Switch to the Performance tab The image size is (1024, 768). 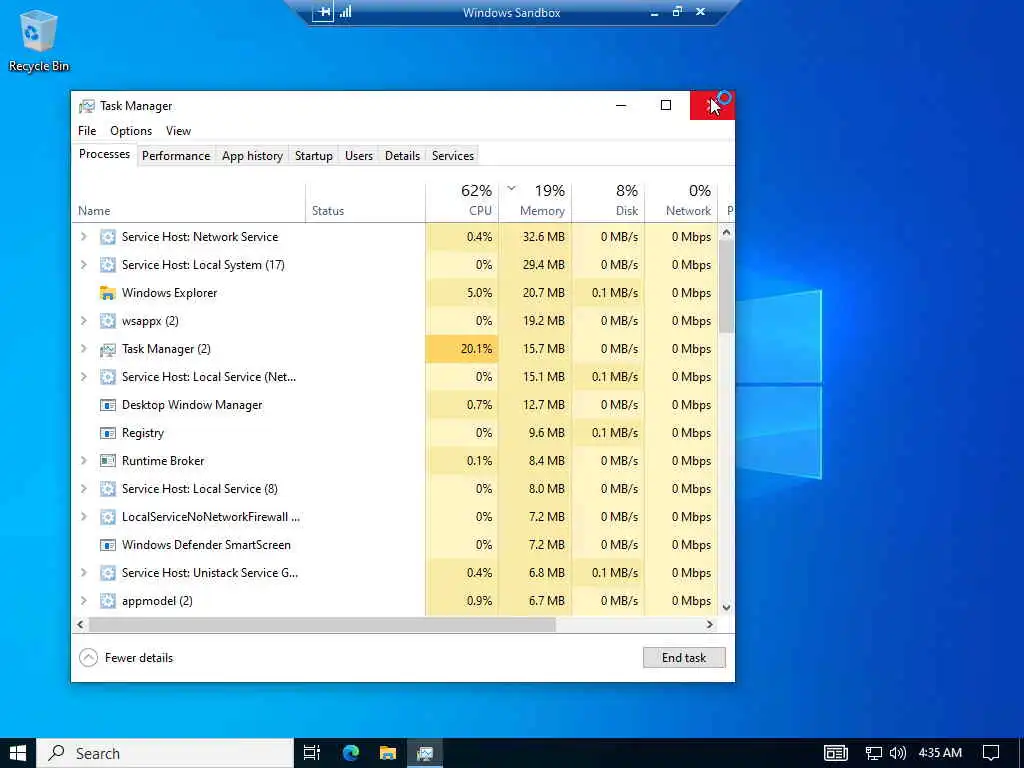coord(176,156)
